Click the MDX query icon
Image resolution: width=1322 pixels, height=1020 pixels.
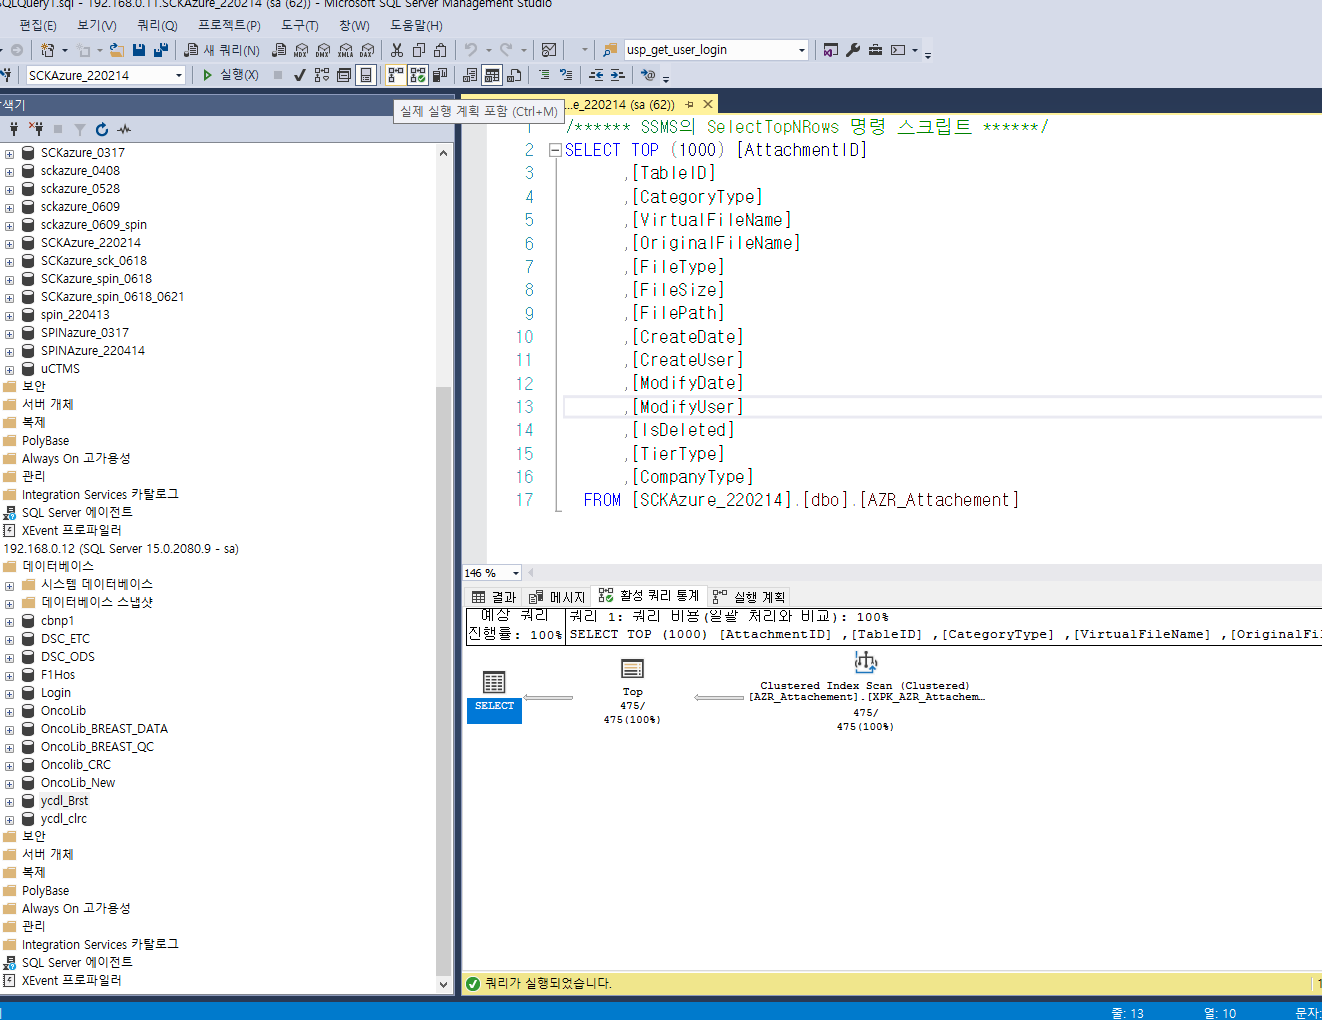[x=300, y=50]
